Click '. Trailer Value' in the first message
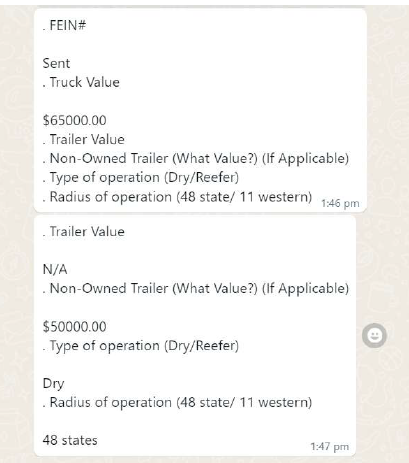The width and height of the screenshot is (409, 463). pos(84,139)
